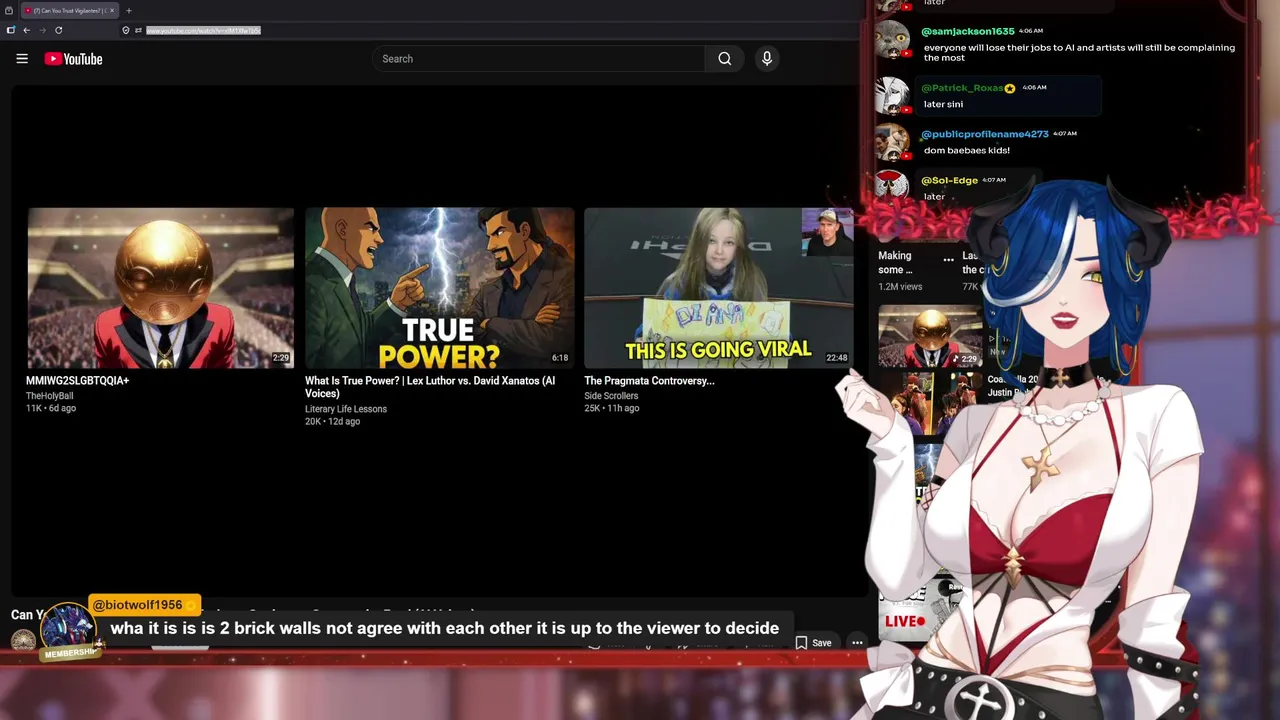
Task: Visit channel Literary Life Lessons
Action: (x=346, y=409)
